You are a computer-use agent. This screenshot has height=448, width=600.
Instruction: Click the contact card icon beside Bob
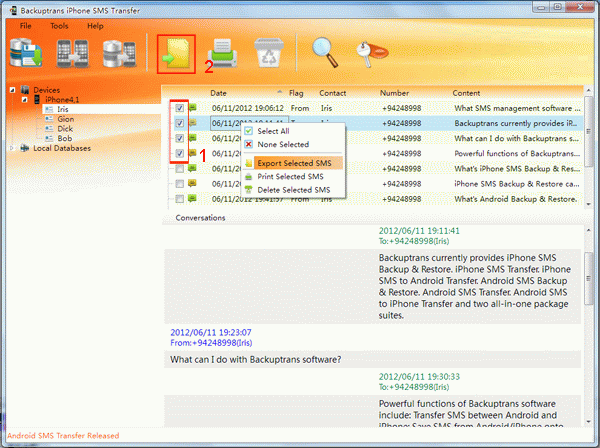point(49,138)
